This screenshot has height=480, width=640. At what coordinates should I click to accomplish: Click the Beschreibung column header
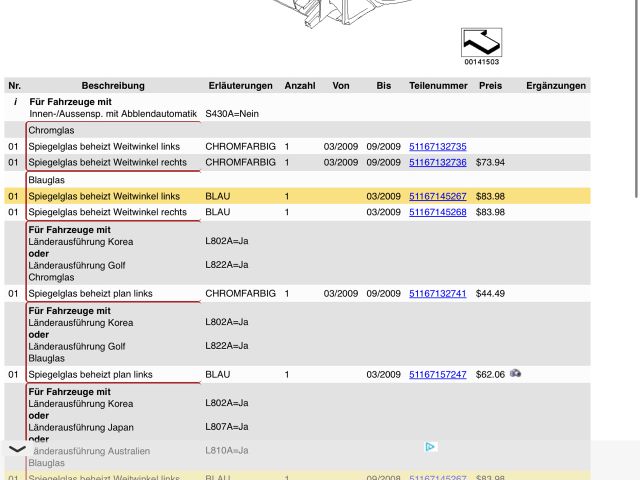pyautogui.click(x=113, y=86)
